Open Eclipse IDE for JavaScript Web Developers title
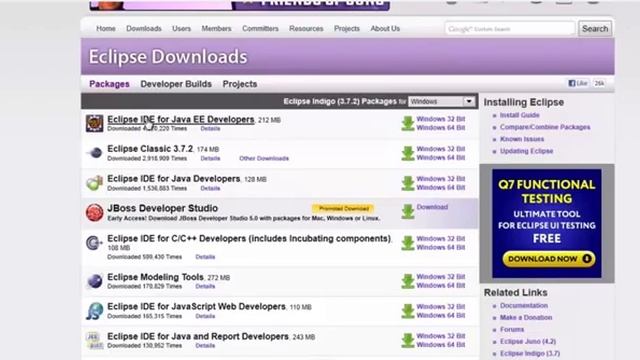640x360 pixels. pyautogui.click(x=196, y=307)
